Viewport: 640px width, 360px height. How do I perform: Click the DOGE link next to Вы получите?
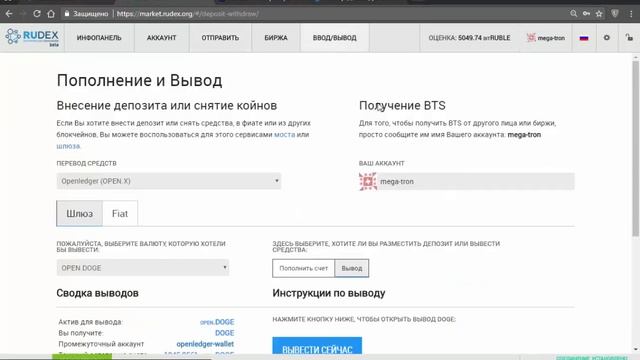(x=224, y=333)
